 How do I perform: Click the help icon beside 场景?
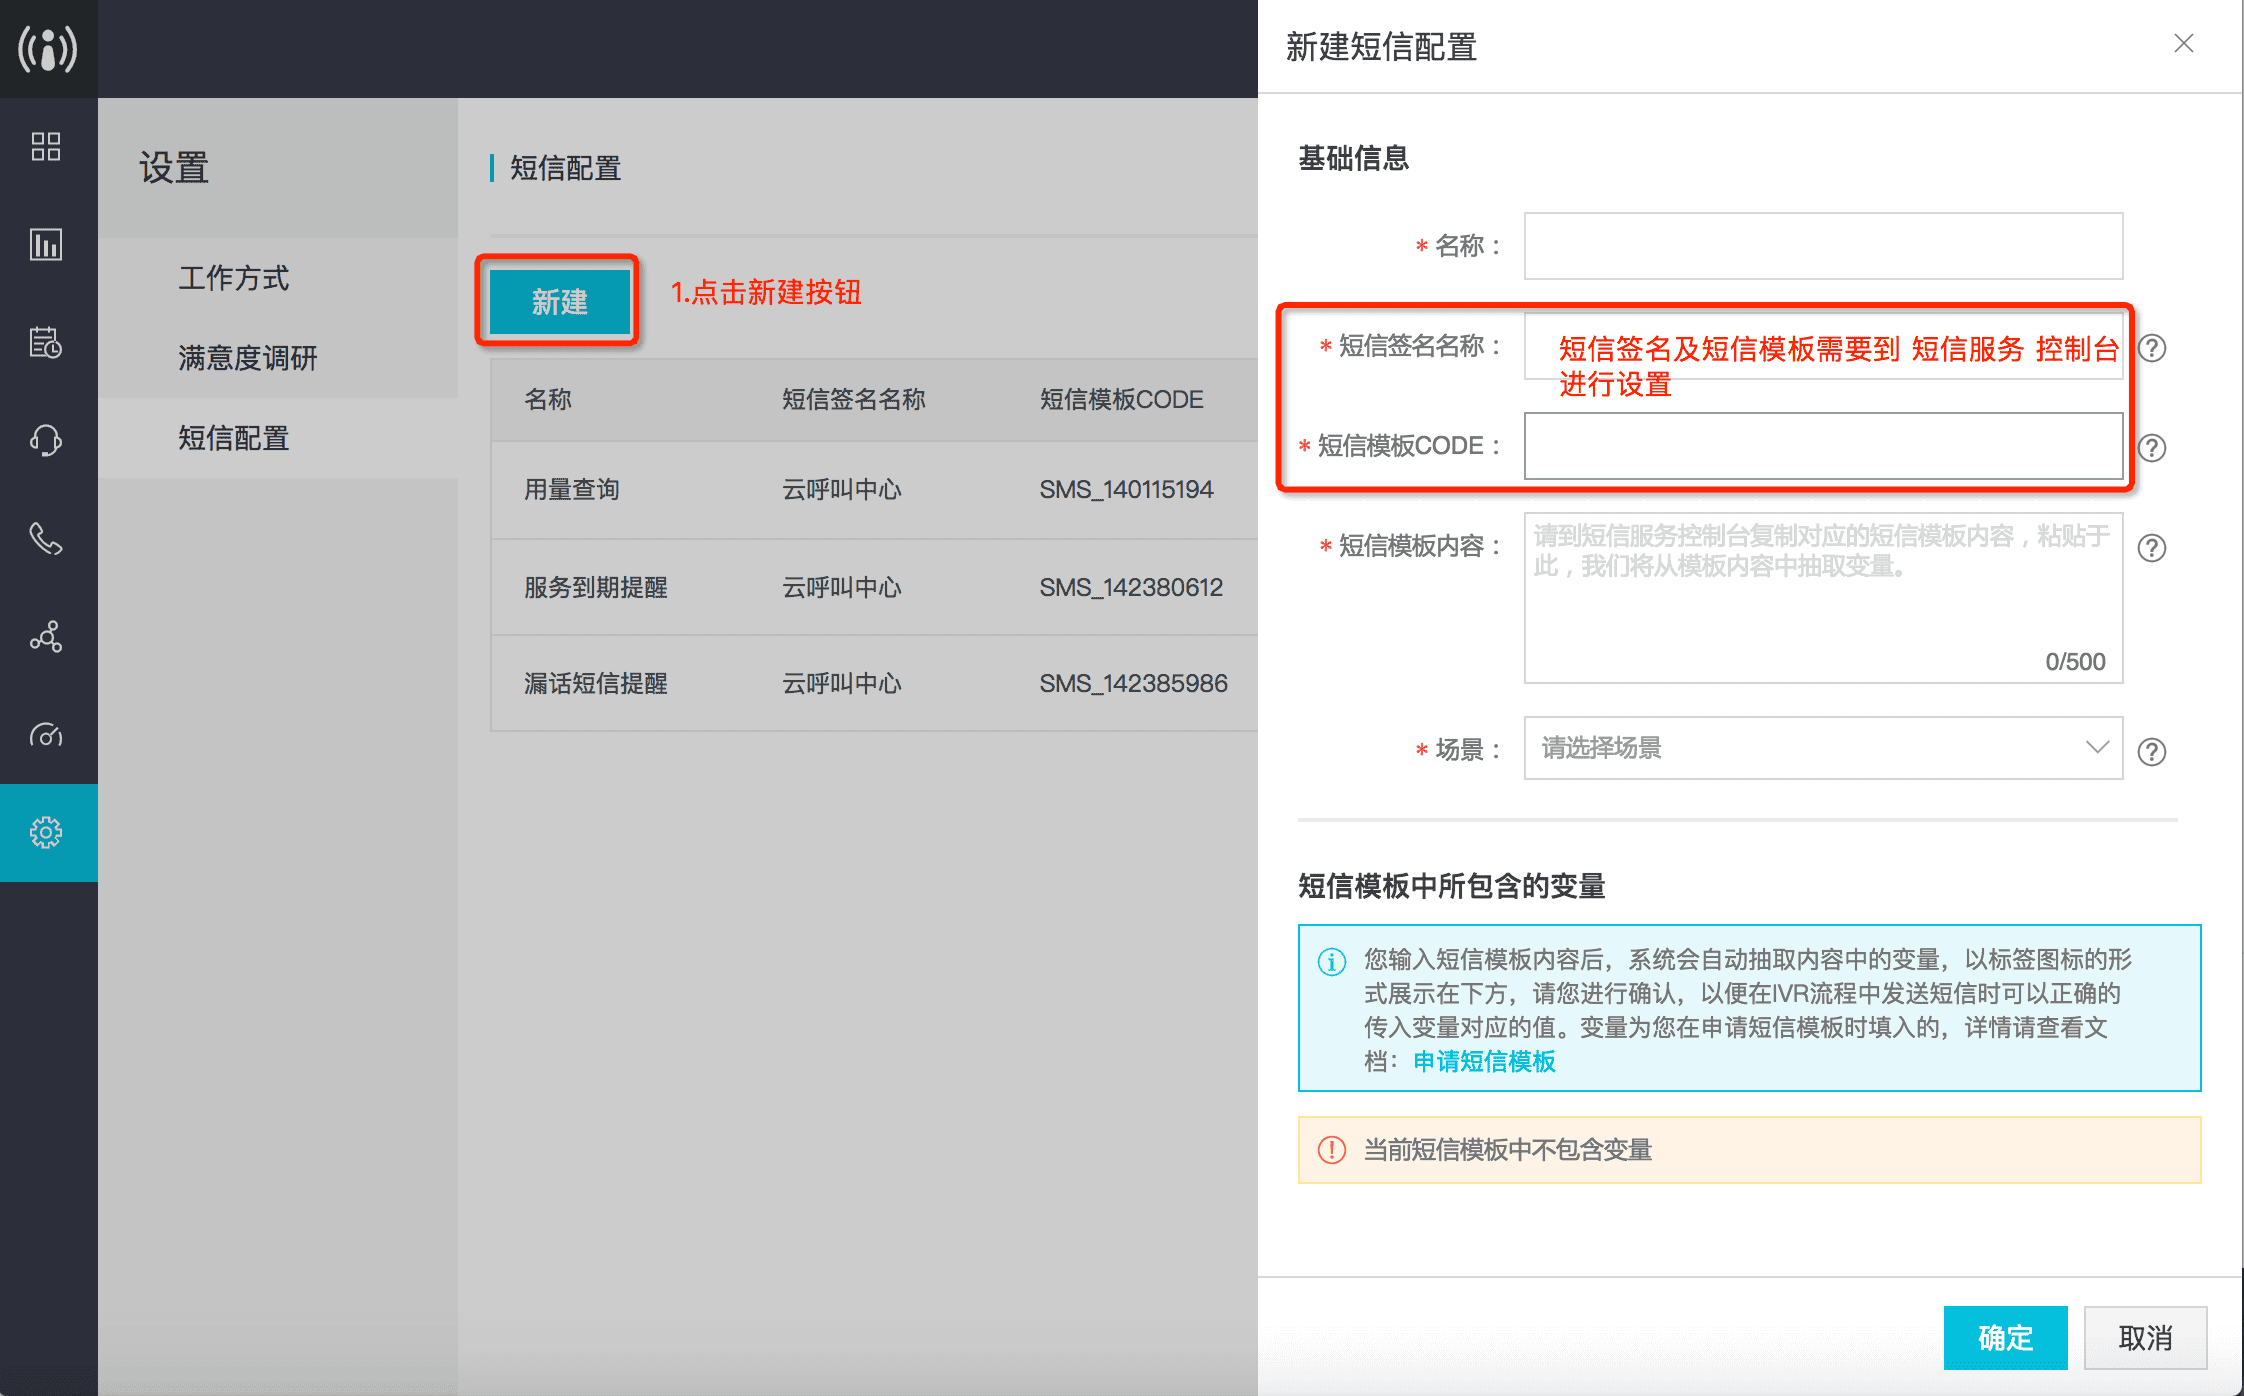[x=2152, y=751]
